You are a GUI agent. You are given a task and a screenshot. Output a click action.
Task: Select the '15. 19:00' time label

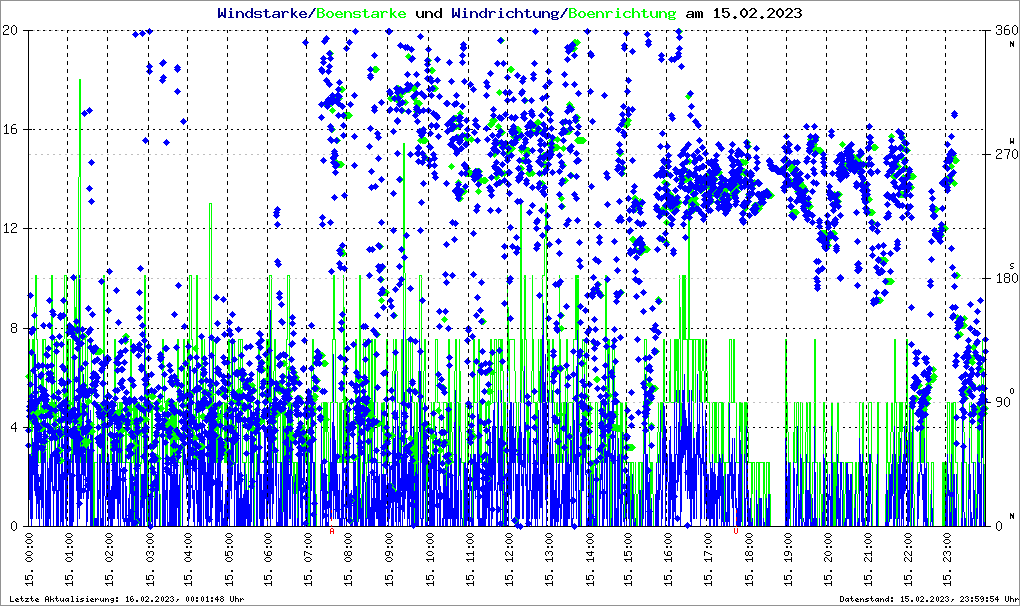point(788,560)
